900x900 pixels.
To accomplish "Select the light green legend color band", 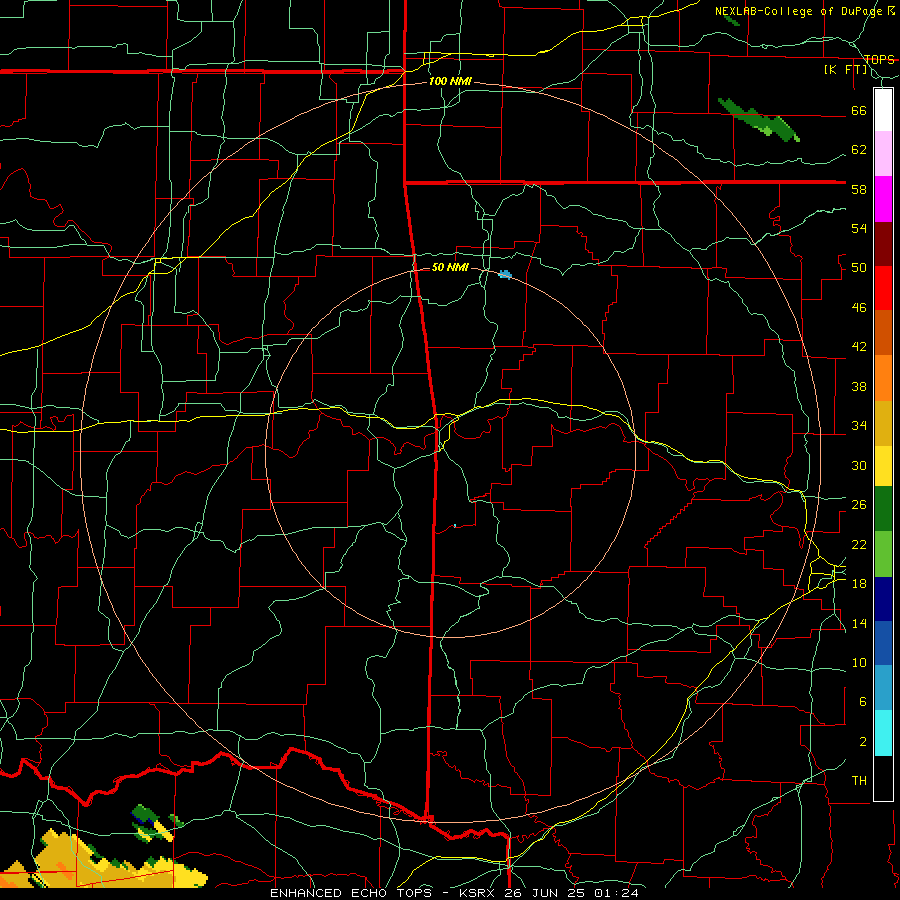I will (883, 554).
